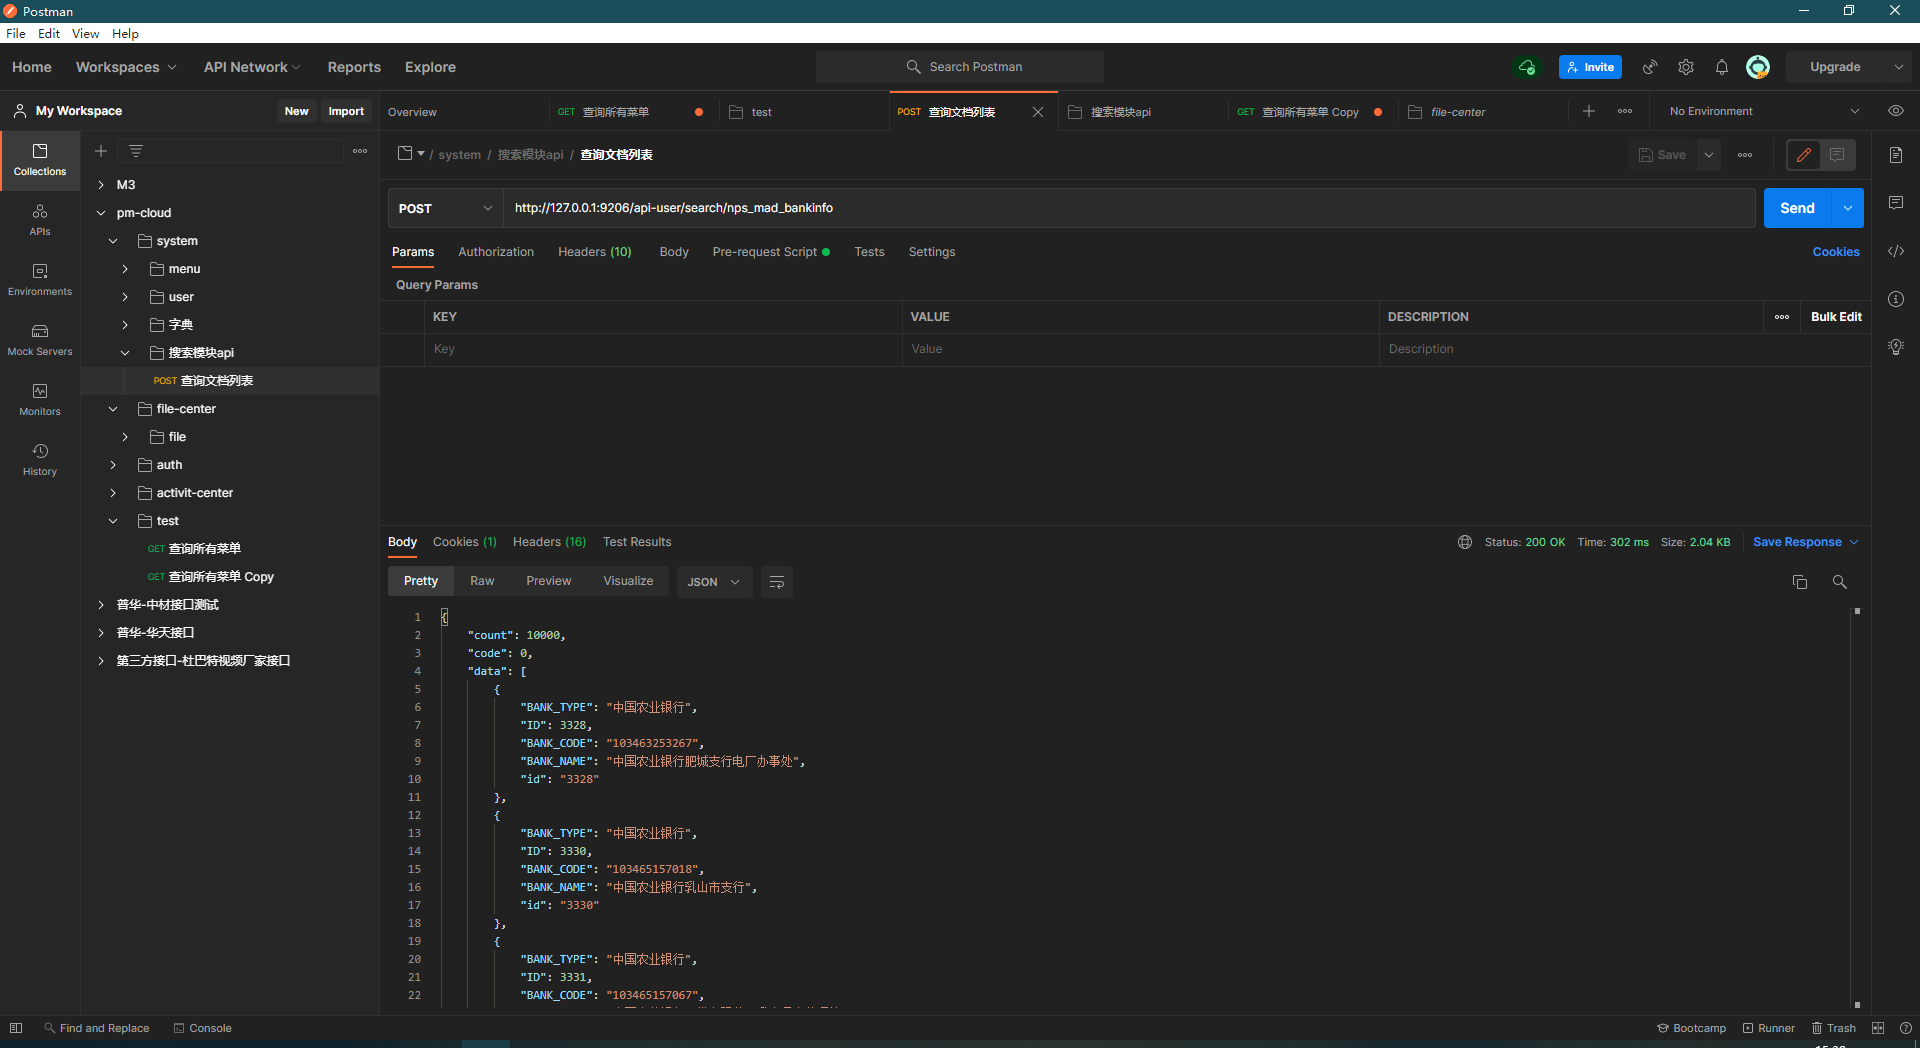Viewport: 1920px width, 1048px height.
Task: Open the code snippet icon in right sidebar
Action: coord(1896,251)
